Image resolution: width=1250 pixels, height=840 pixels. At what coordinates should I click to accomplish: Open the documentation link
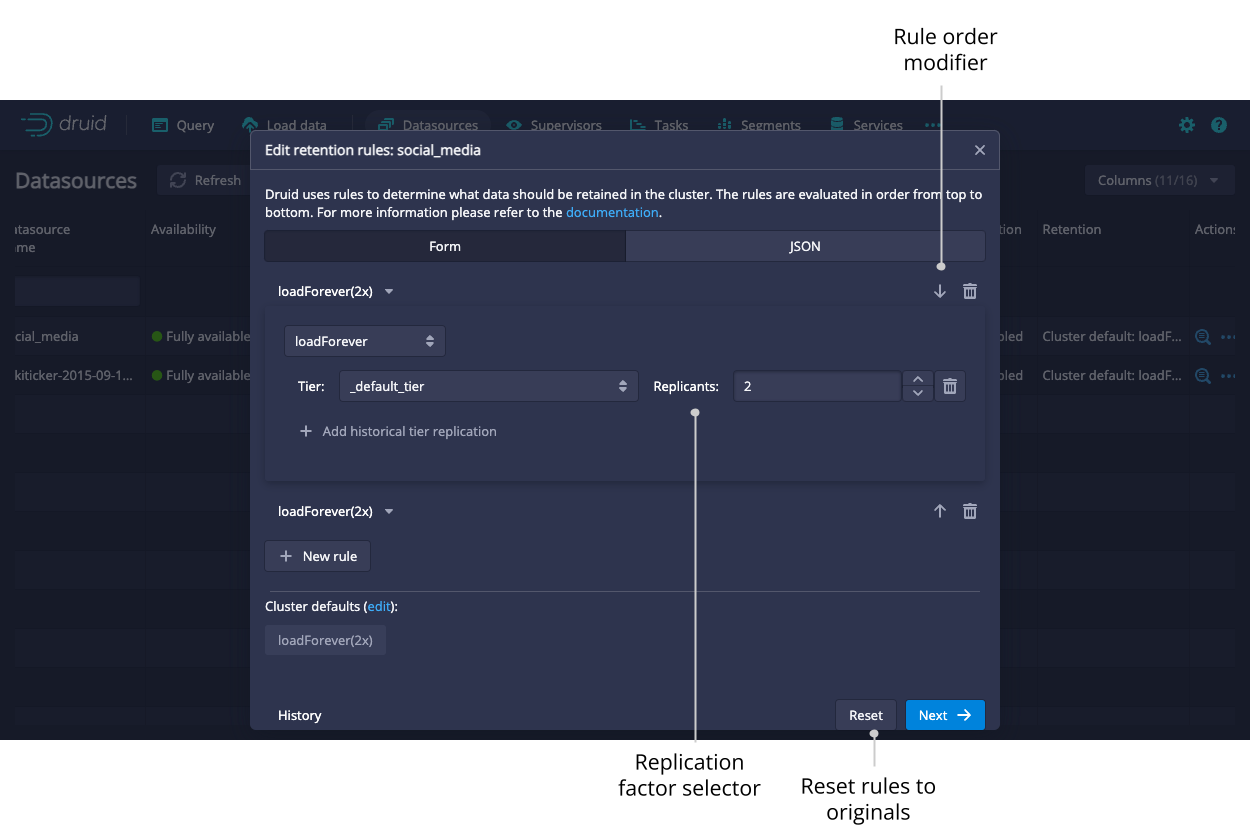click(612, 212)
